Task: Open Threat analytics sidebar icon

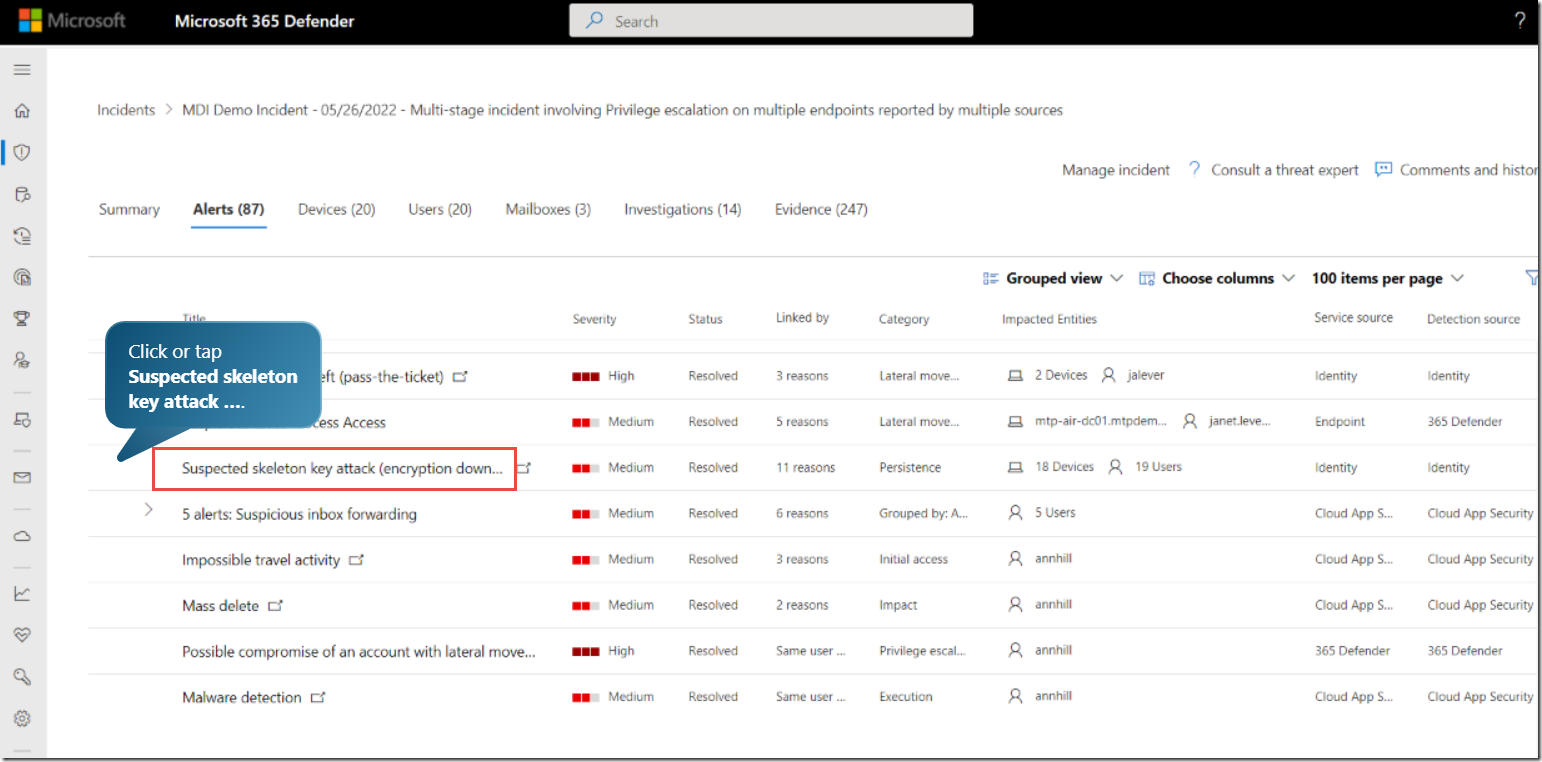Action: click(22, 277)
